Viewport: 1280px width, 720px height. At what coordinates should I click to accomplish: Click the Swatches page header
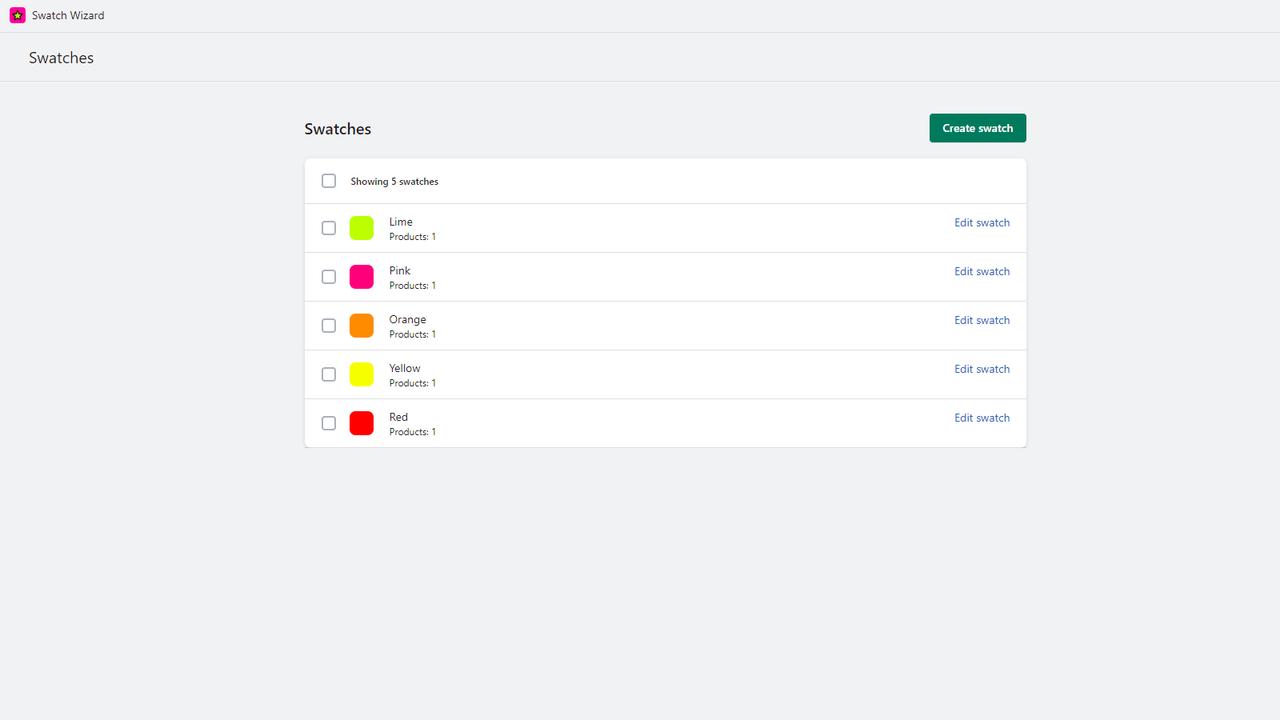(x=61, y=58)
